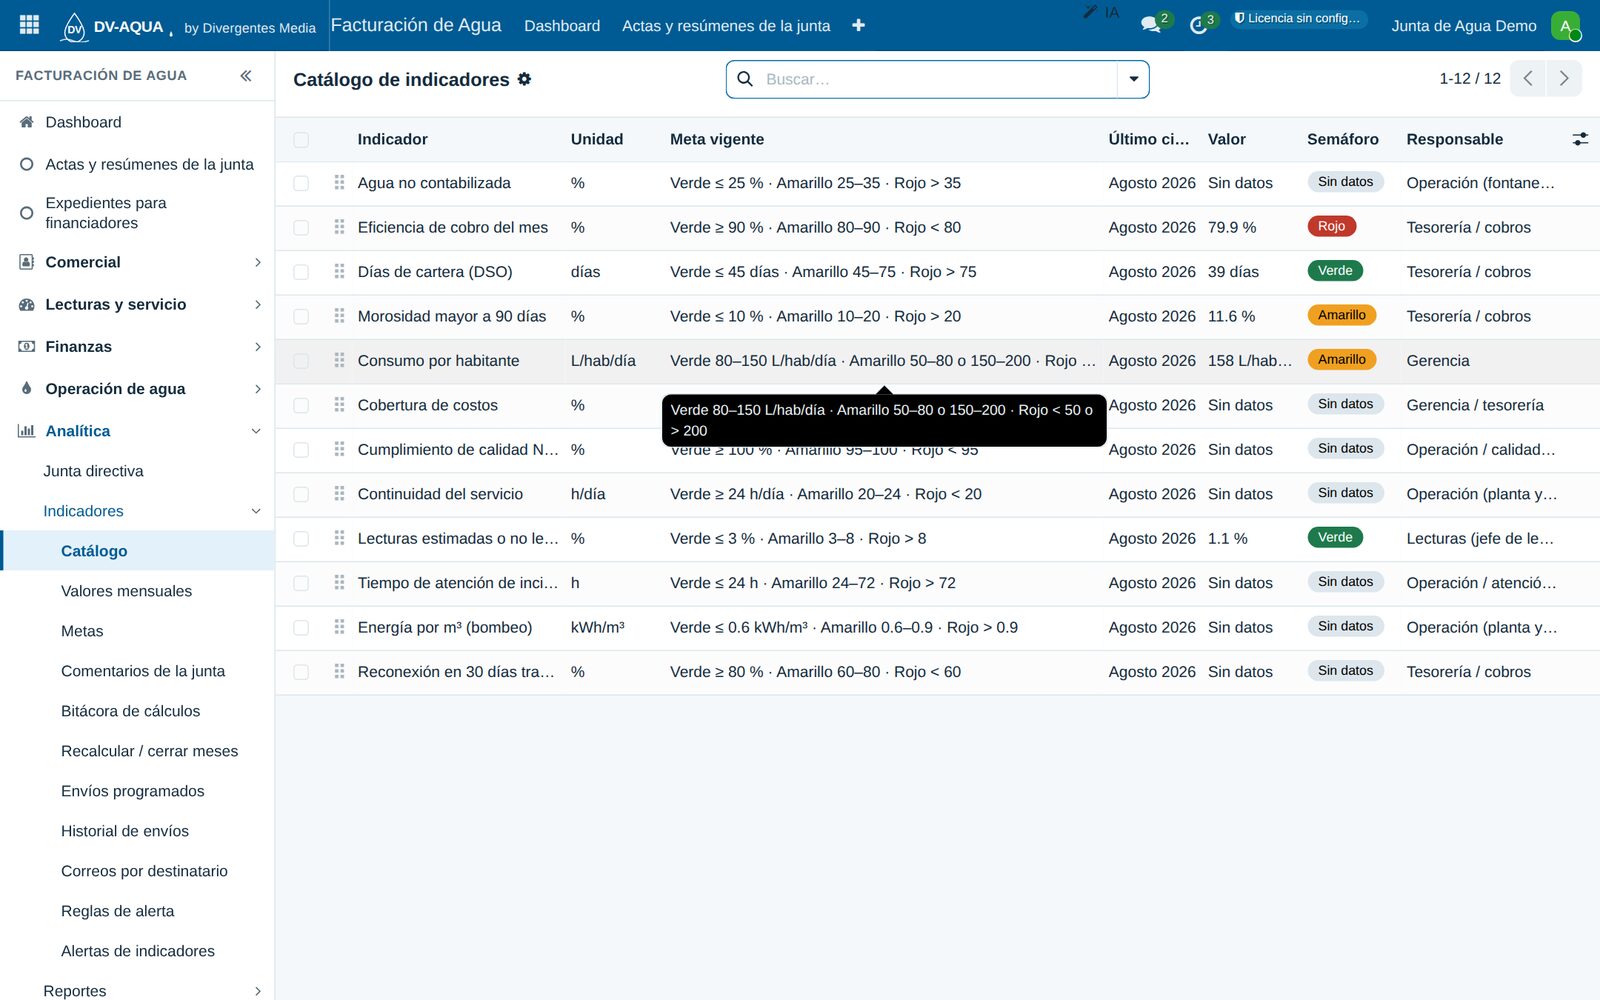Image resolution: width=1600 pixels, height=1000 pixels.
Task: Go to previous page of records
Action: 1528,78
